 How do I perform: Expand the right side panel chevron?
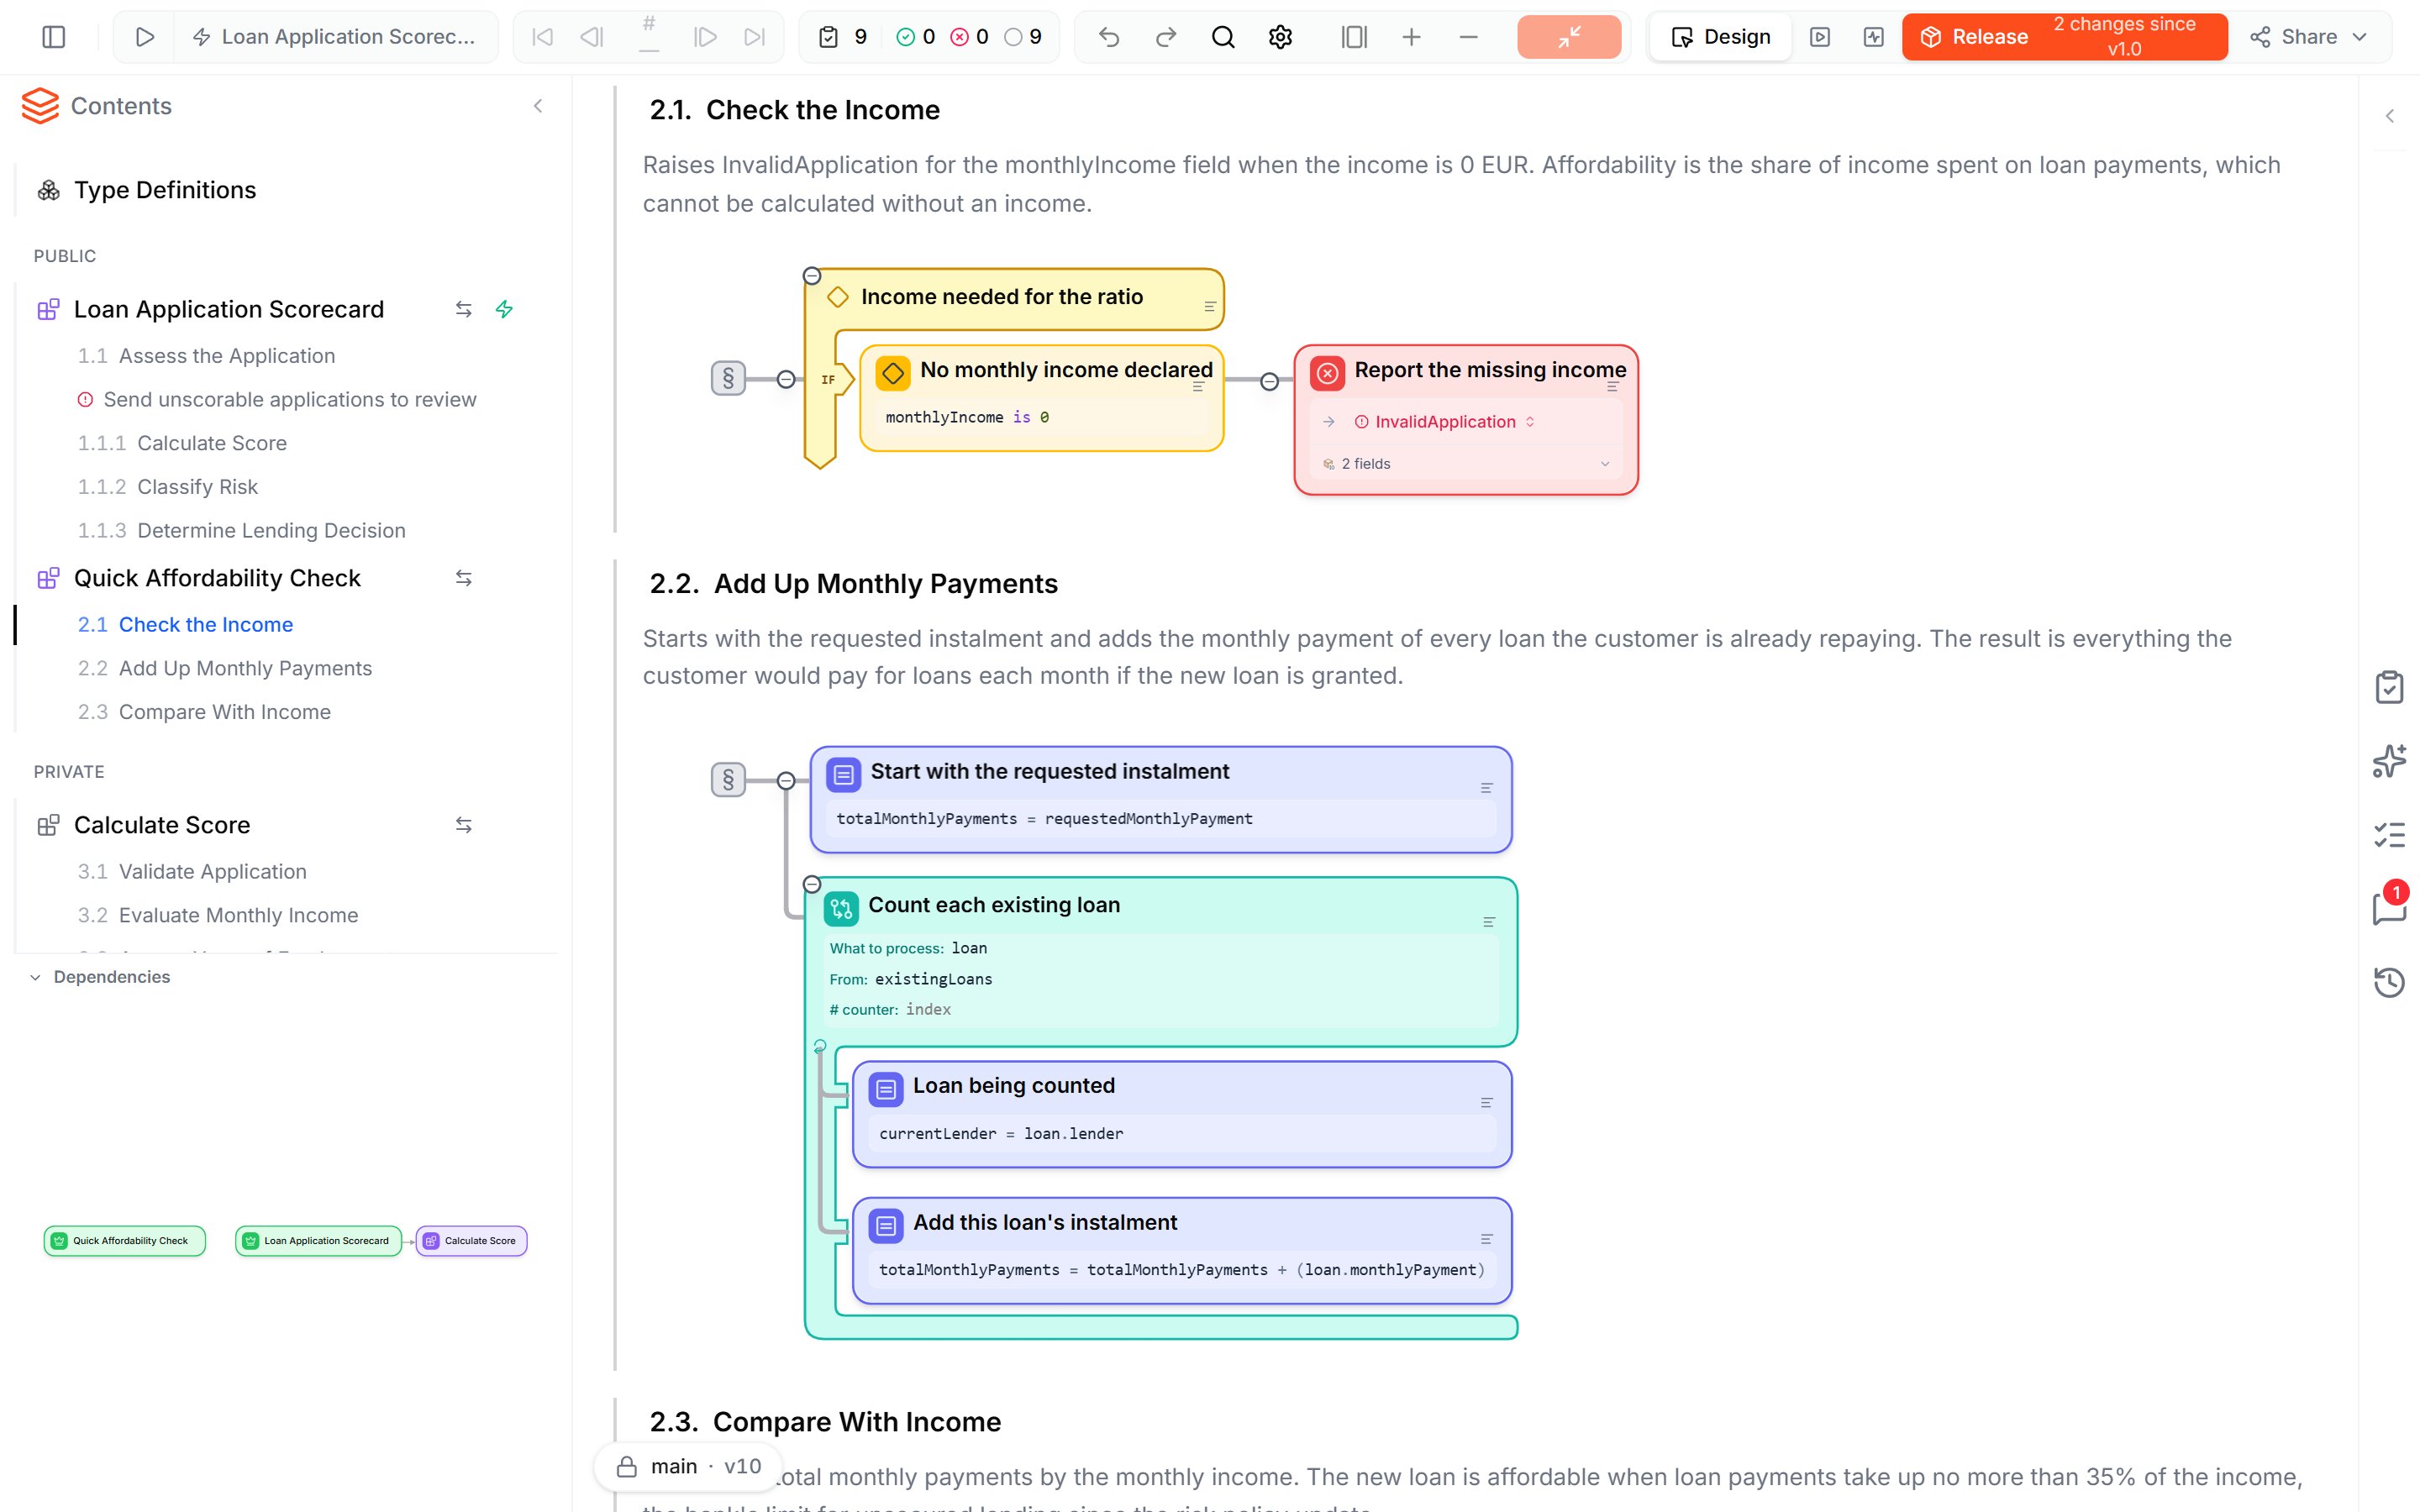(2389, 116)
